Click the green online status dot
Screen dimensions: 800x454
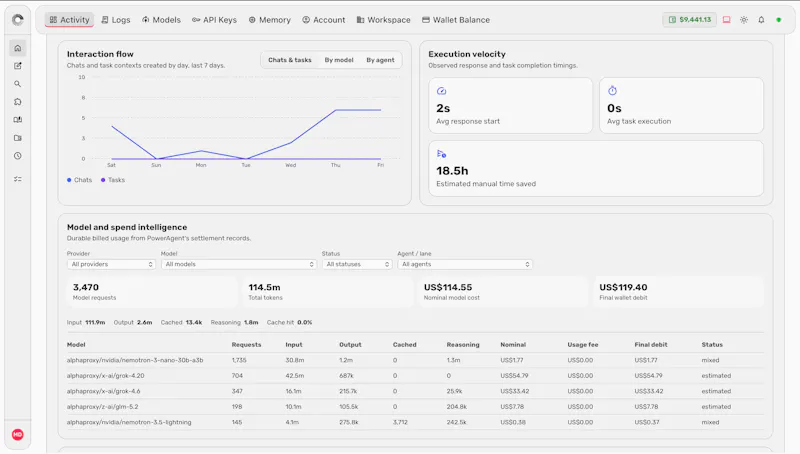[x=779, y=20]
